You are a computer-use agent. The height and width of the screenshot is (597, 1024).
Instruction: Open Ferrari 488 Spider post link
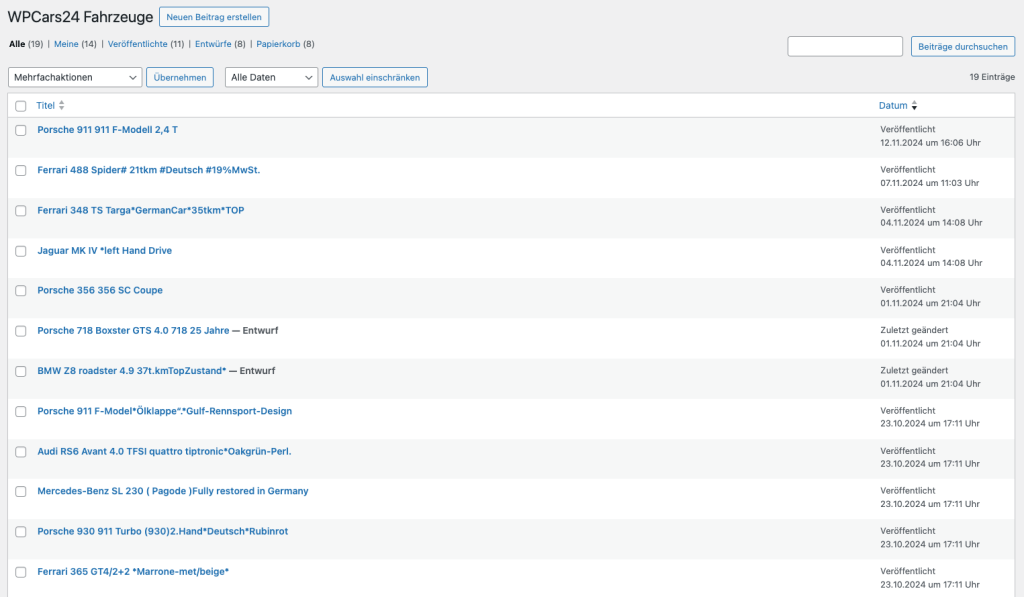coord(148,170)
